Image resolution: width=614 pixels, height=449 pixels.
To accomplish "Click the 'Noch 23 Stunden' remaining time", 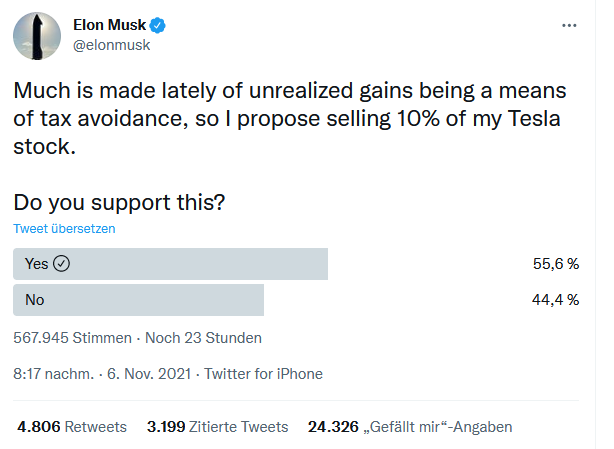I will click(204, 337).
